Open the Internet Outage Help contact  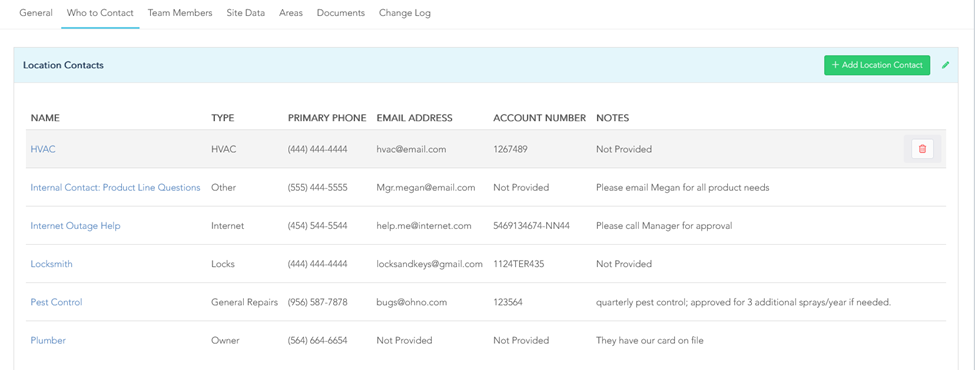click(75, 226)
